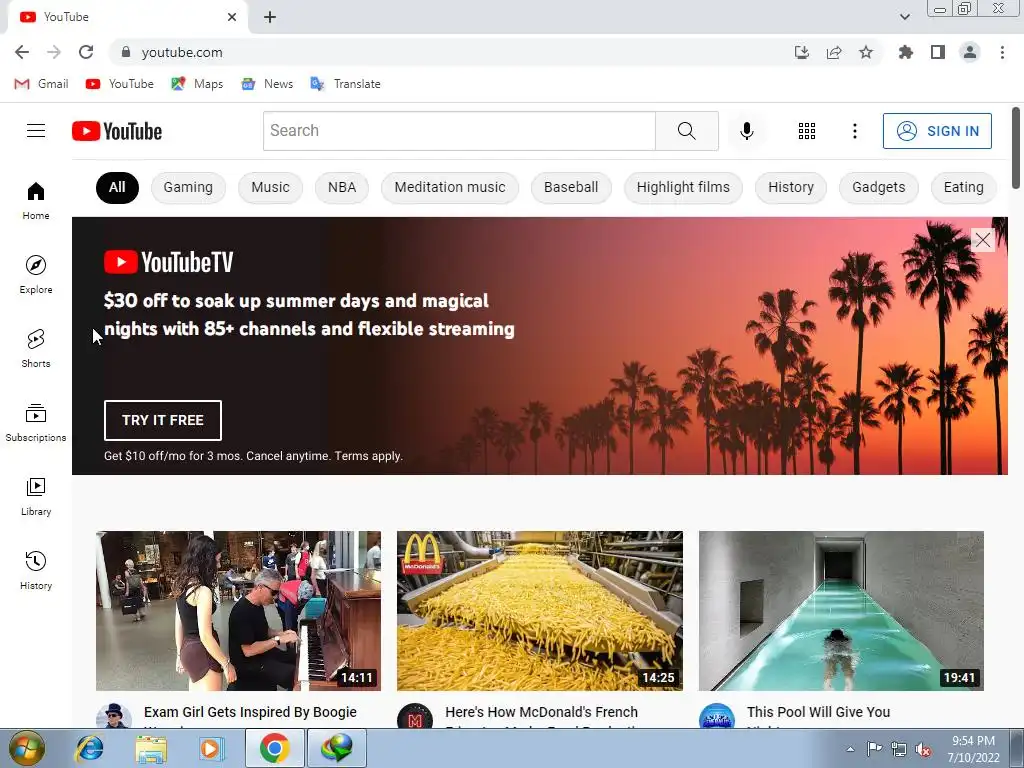Open the pool video thumbnail
Viewport: 1024px width, 768px height.
(841, 611)
